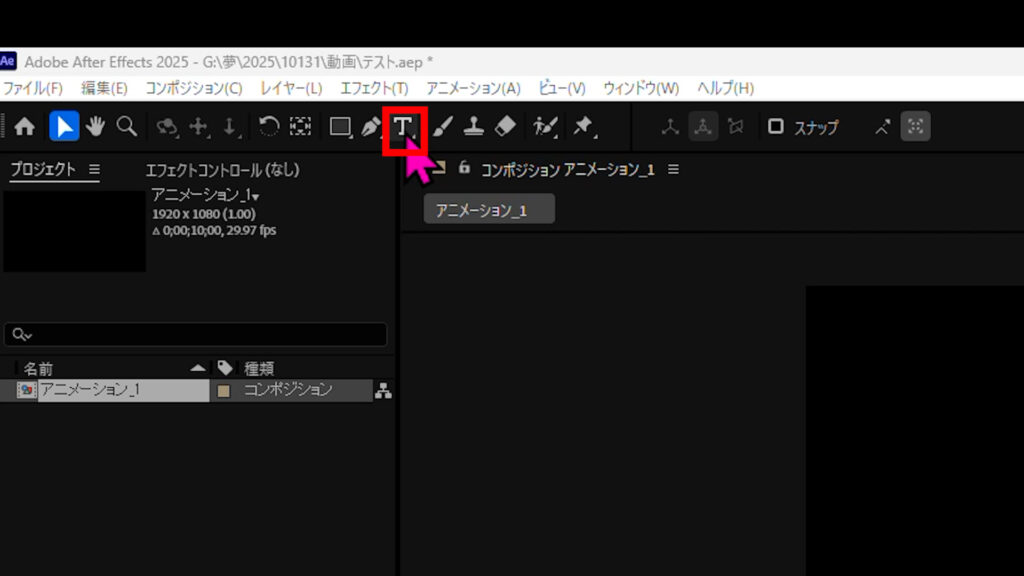Select the Clone Stamp tool
The image size is (1024, 576).
coord(474,127)
